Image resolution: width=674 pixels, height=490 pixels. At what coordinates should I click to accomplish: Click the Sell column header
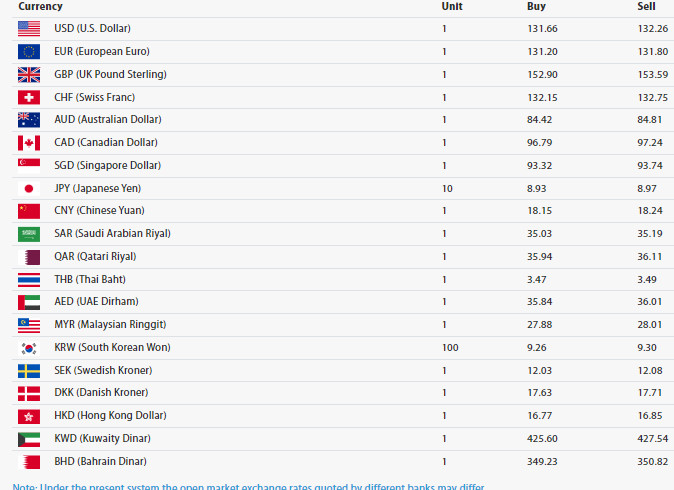646,6
